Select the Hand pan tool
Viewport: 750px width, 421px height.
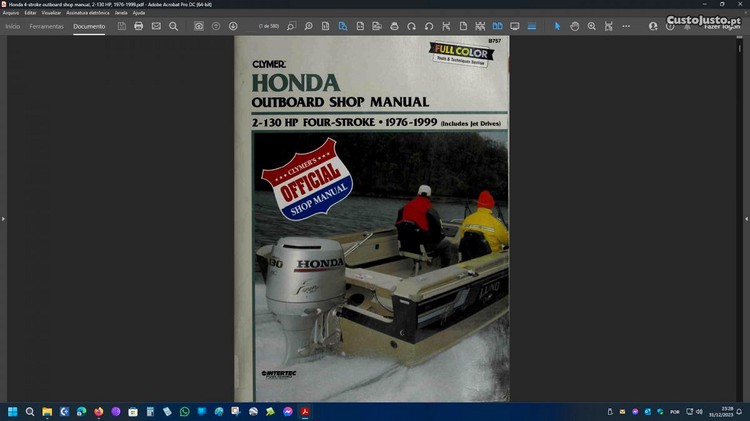(574, 26)
